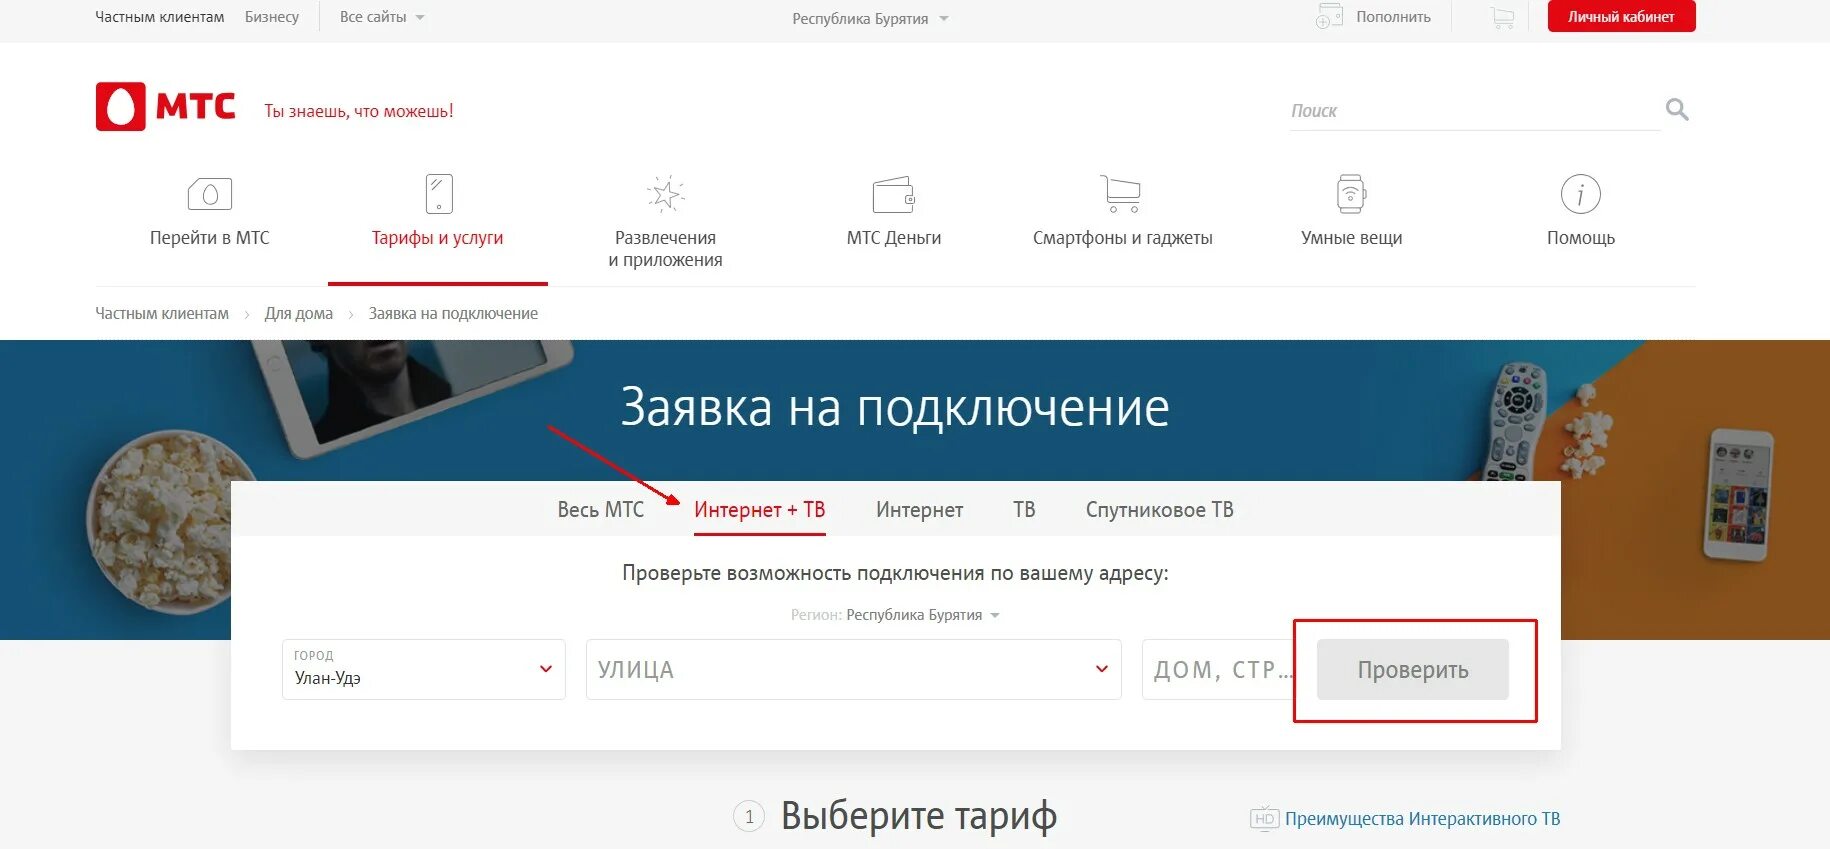Image resolution: width=1830 pixels, height=849 pixels.
Task: Select the Весь МТС tab
Action: point(601,510)
